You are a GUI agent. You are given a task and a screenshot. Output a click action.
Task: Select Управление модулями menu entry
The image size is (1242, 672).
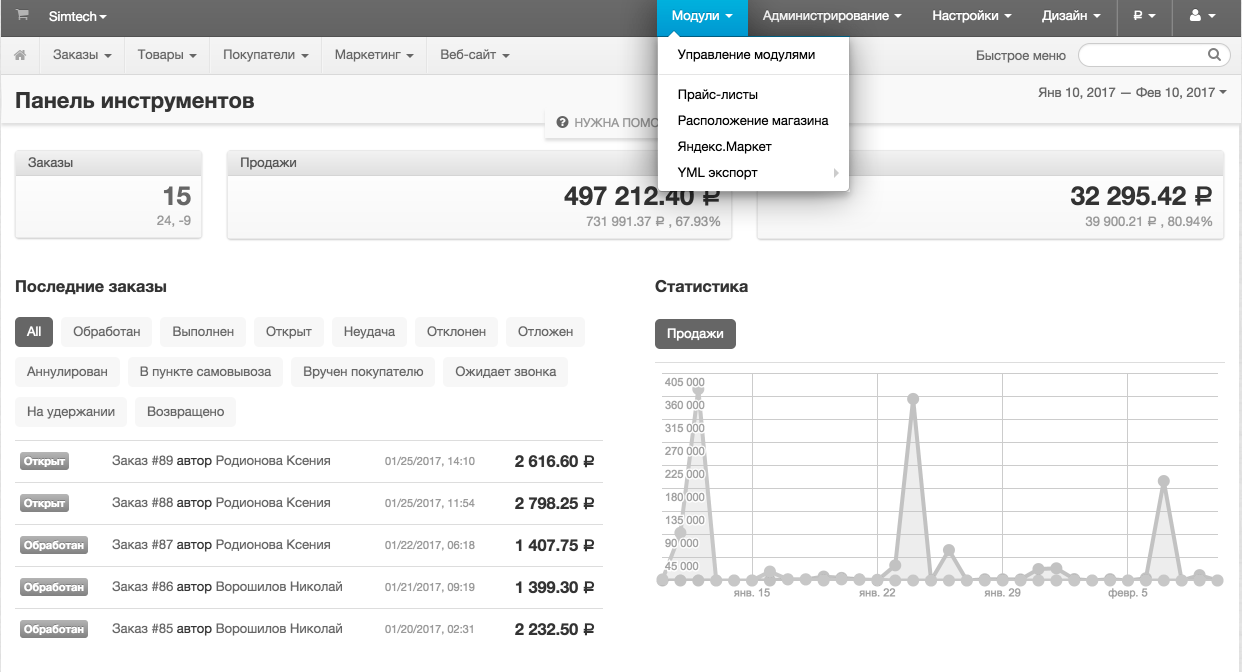tap(753, 55)
